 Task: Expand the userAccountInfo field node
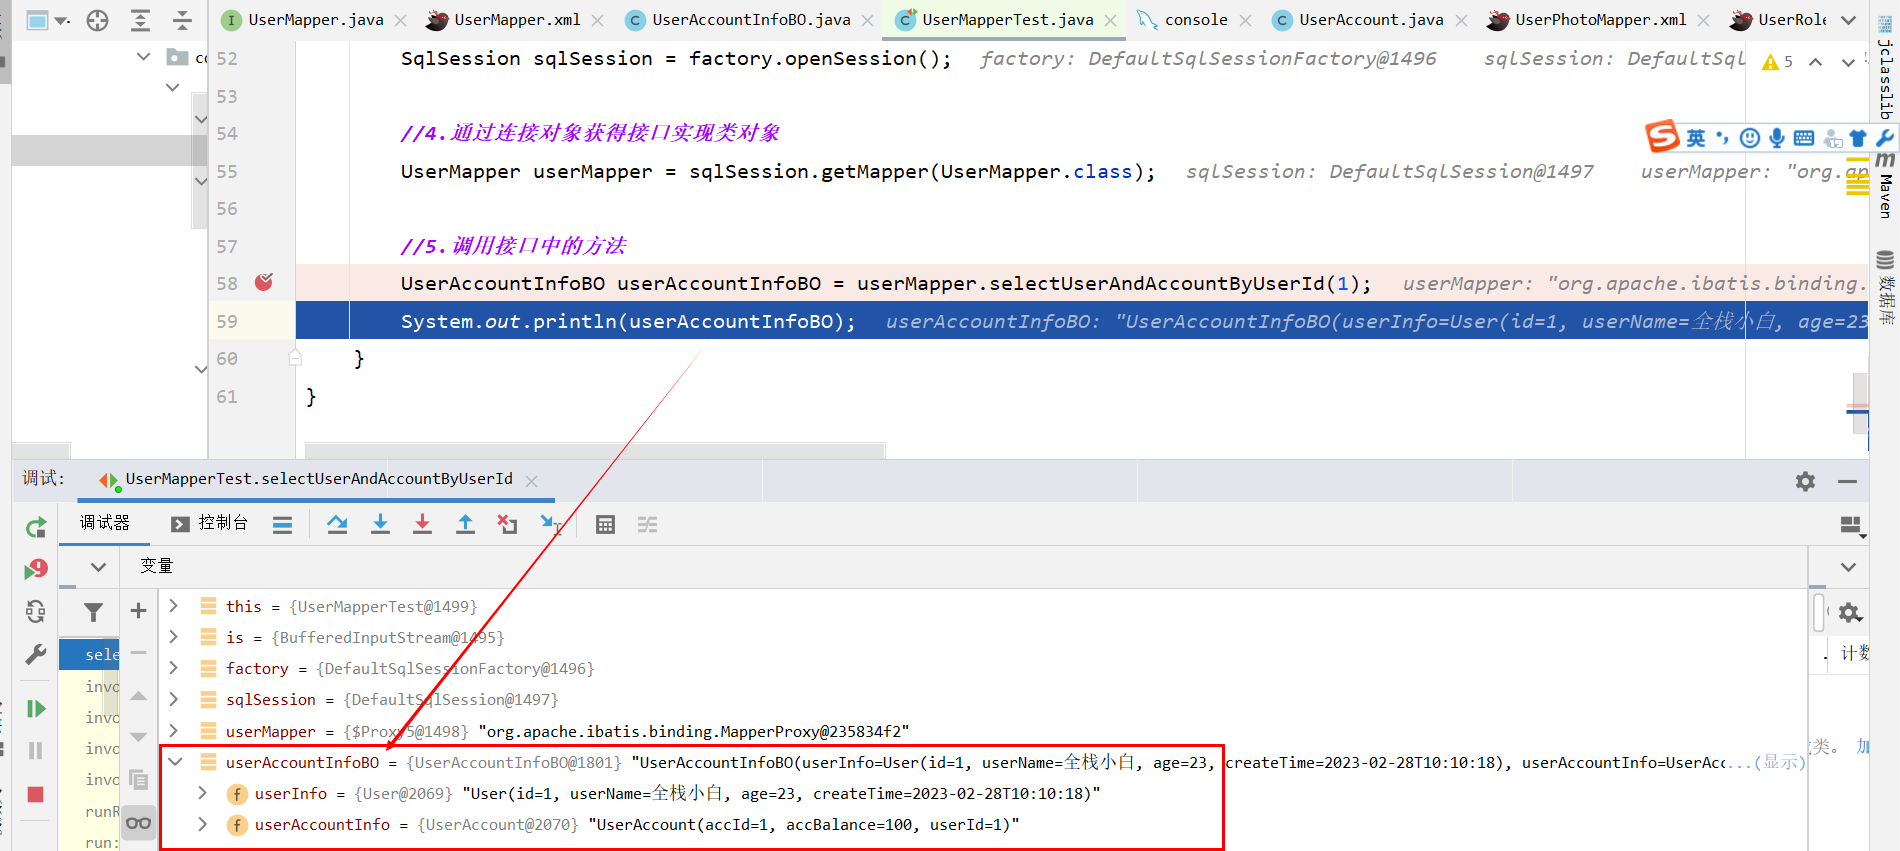pyautogui.click(x=203, y=824)
